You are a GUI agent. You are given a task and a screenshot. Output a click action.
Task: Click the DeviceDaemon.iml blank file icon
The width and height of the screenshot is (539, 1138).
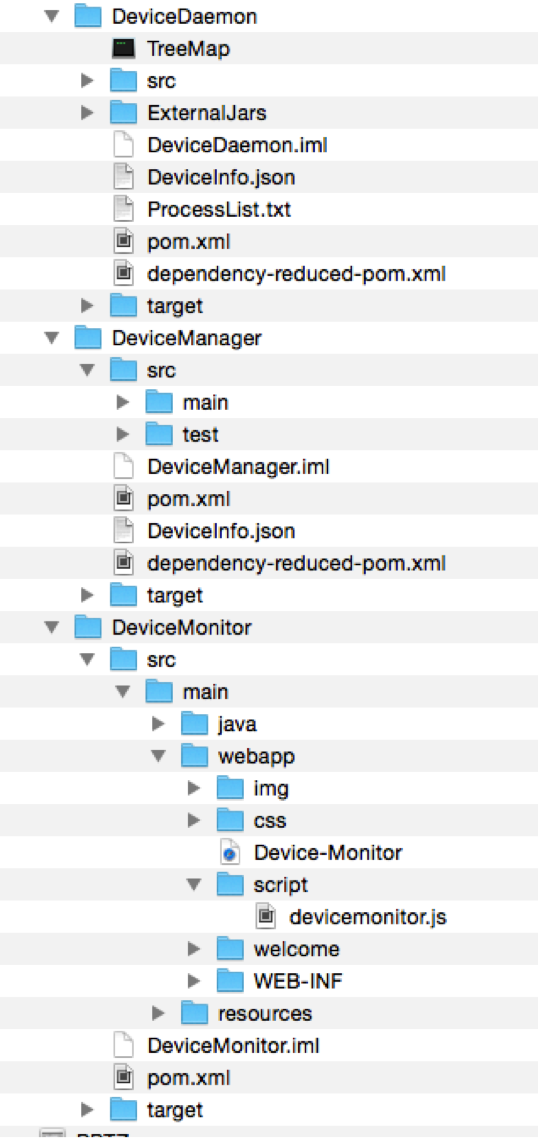(124, 144)
